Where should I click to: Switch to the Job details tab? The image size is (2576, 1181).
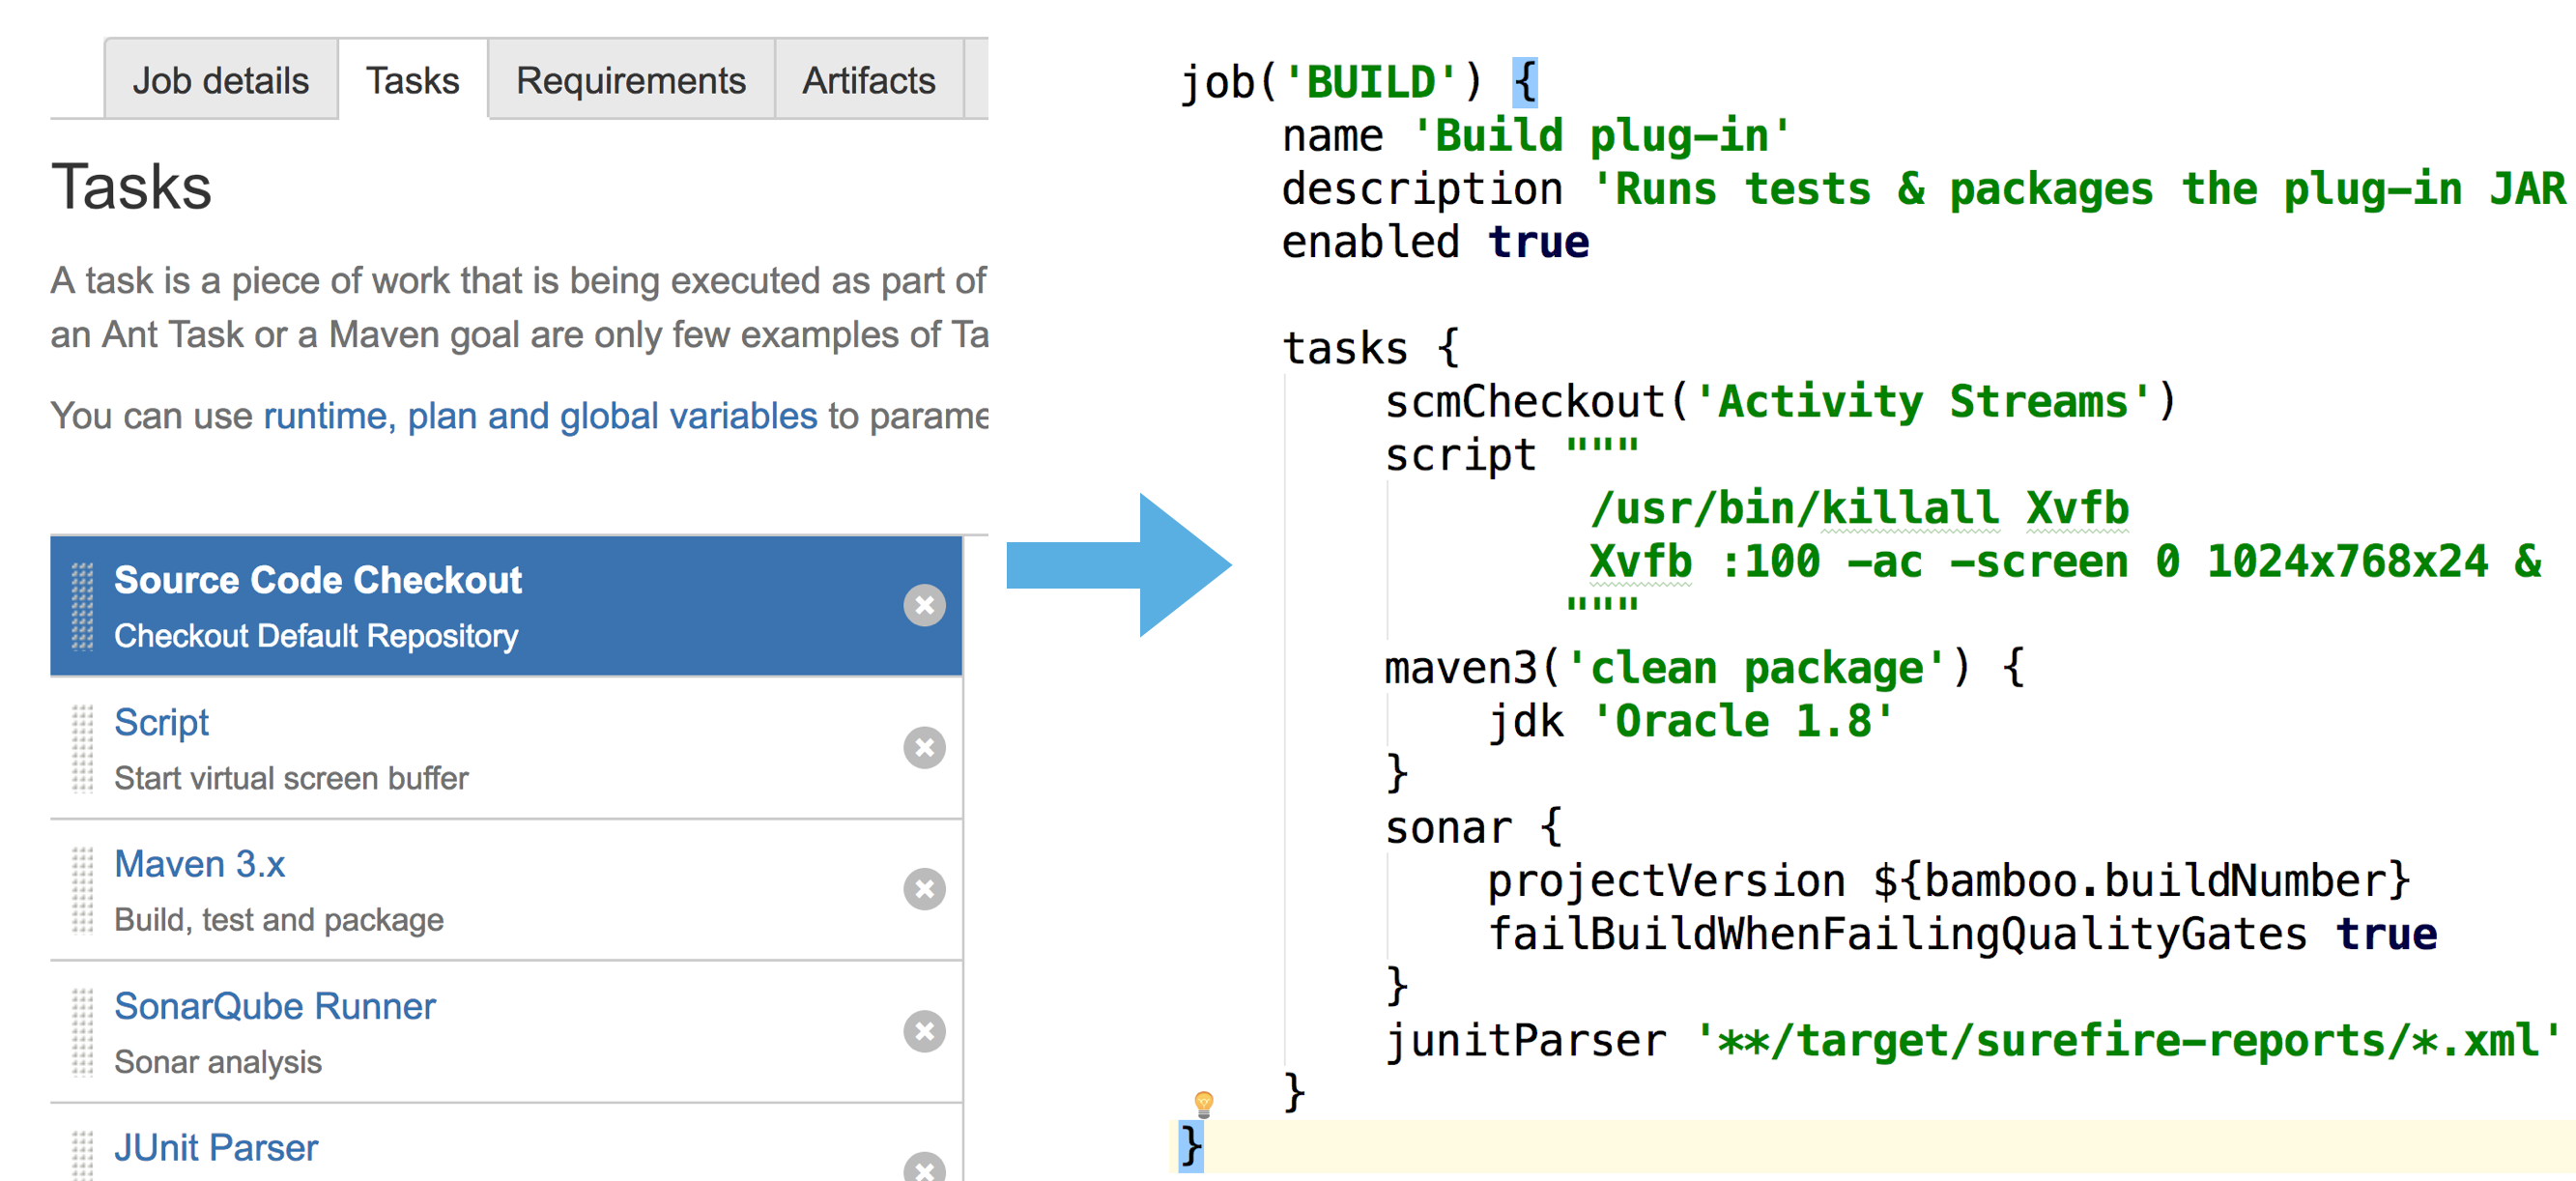[221, 80]
